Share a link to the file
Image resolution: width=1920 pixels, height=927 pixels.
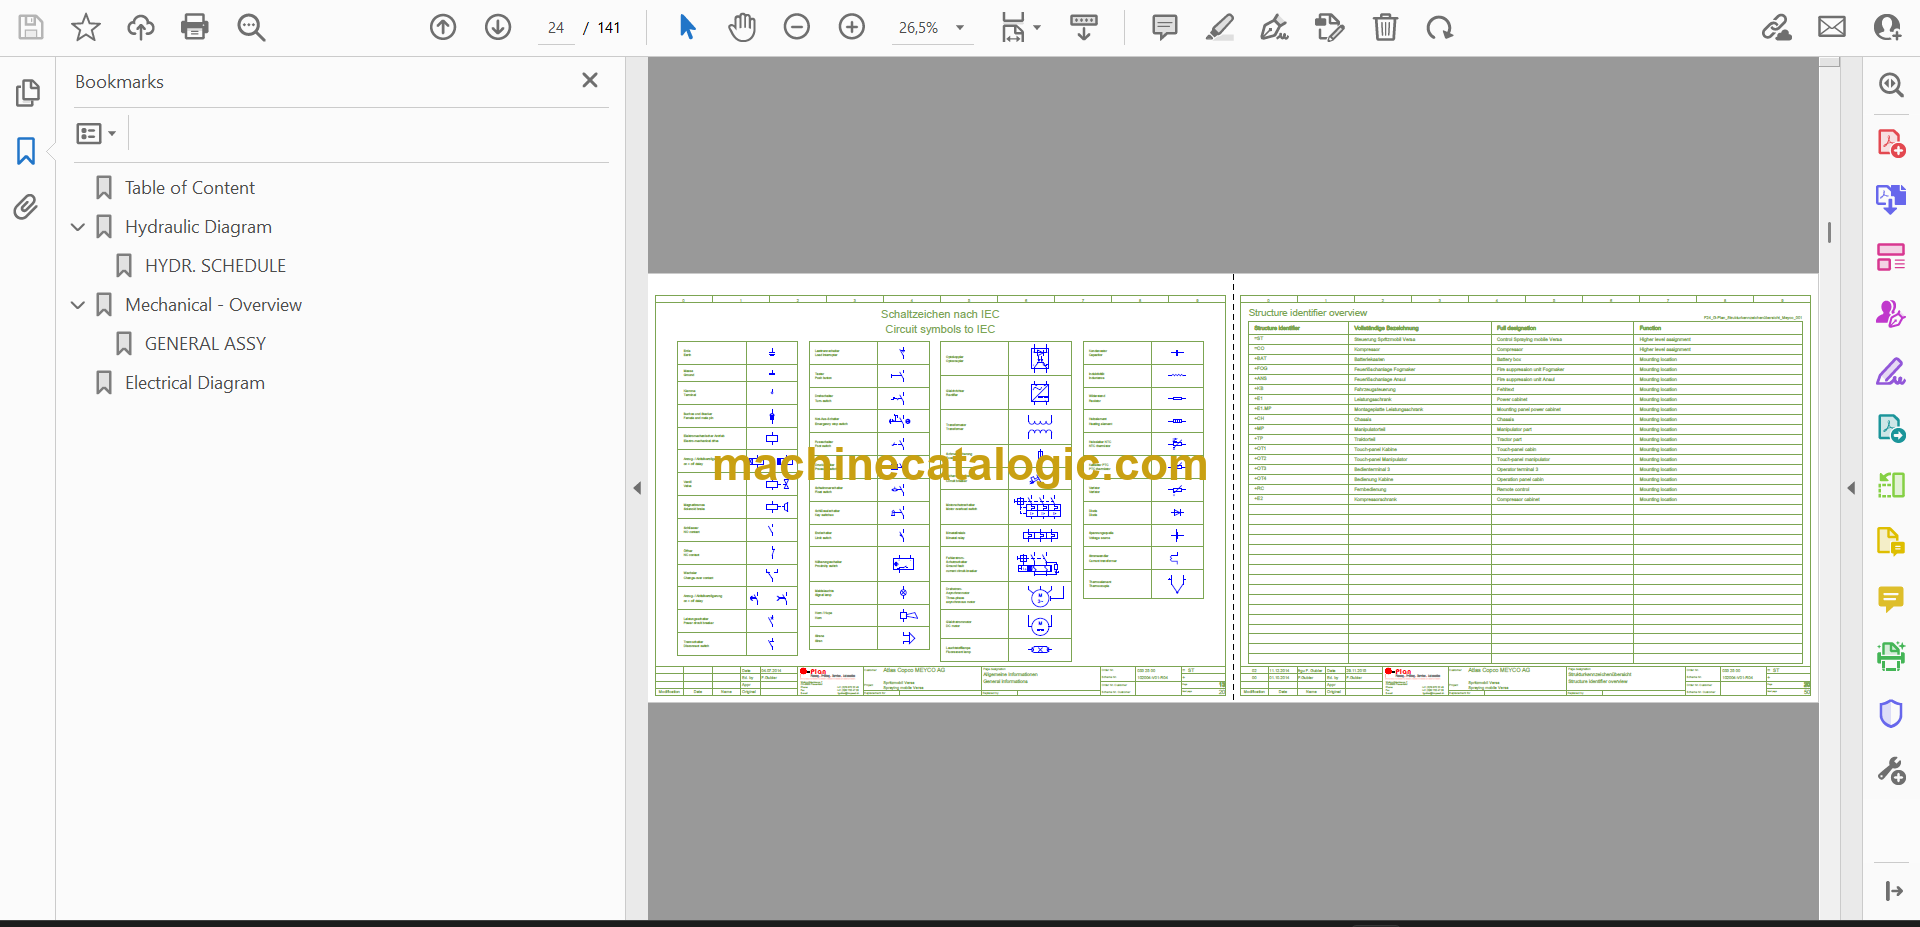coord(1777,27)
